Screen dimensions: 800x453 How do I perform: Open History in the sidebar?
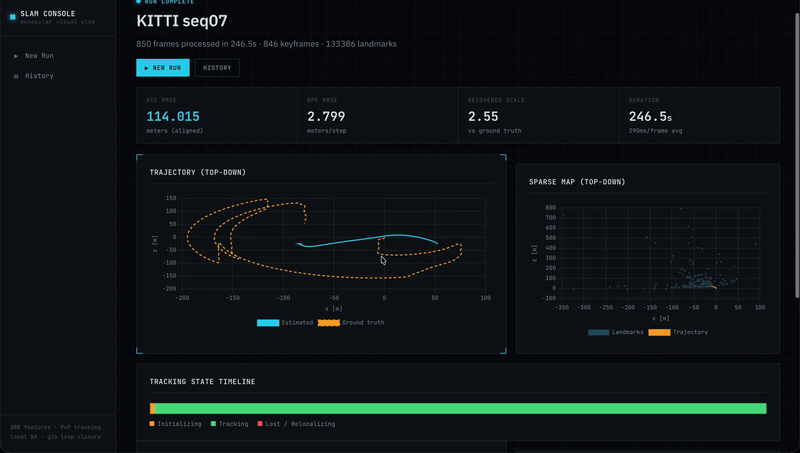(39, 76)
